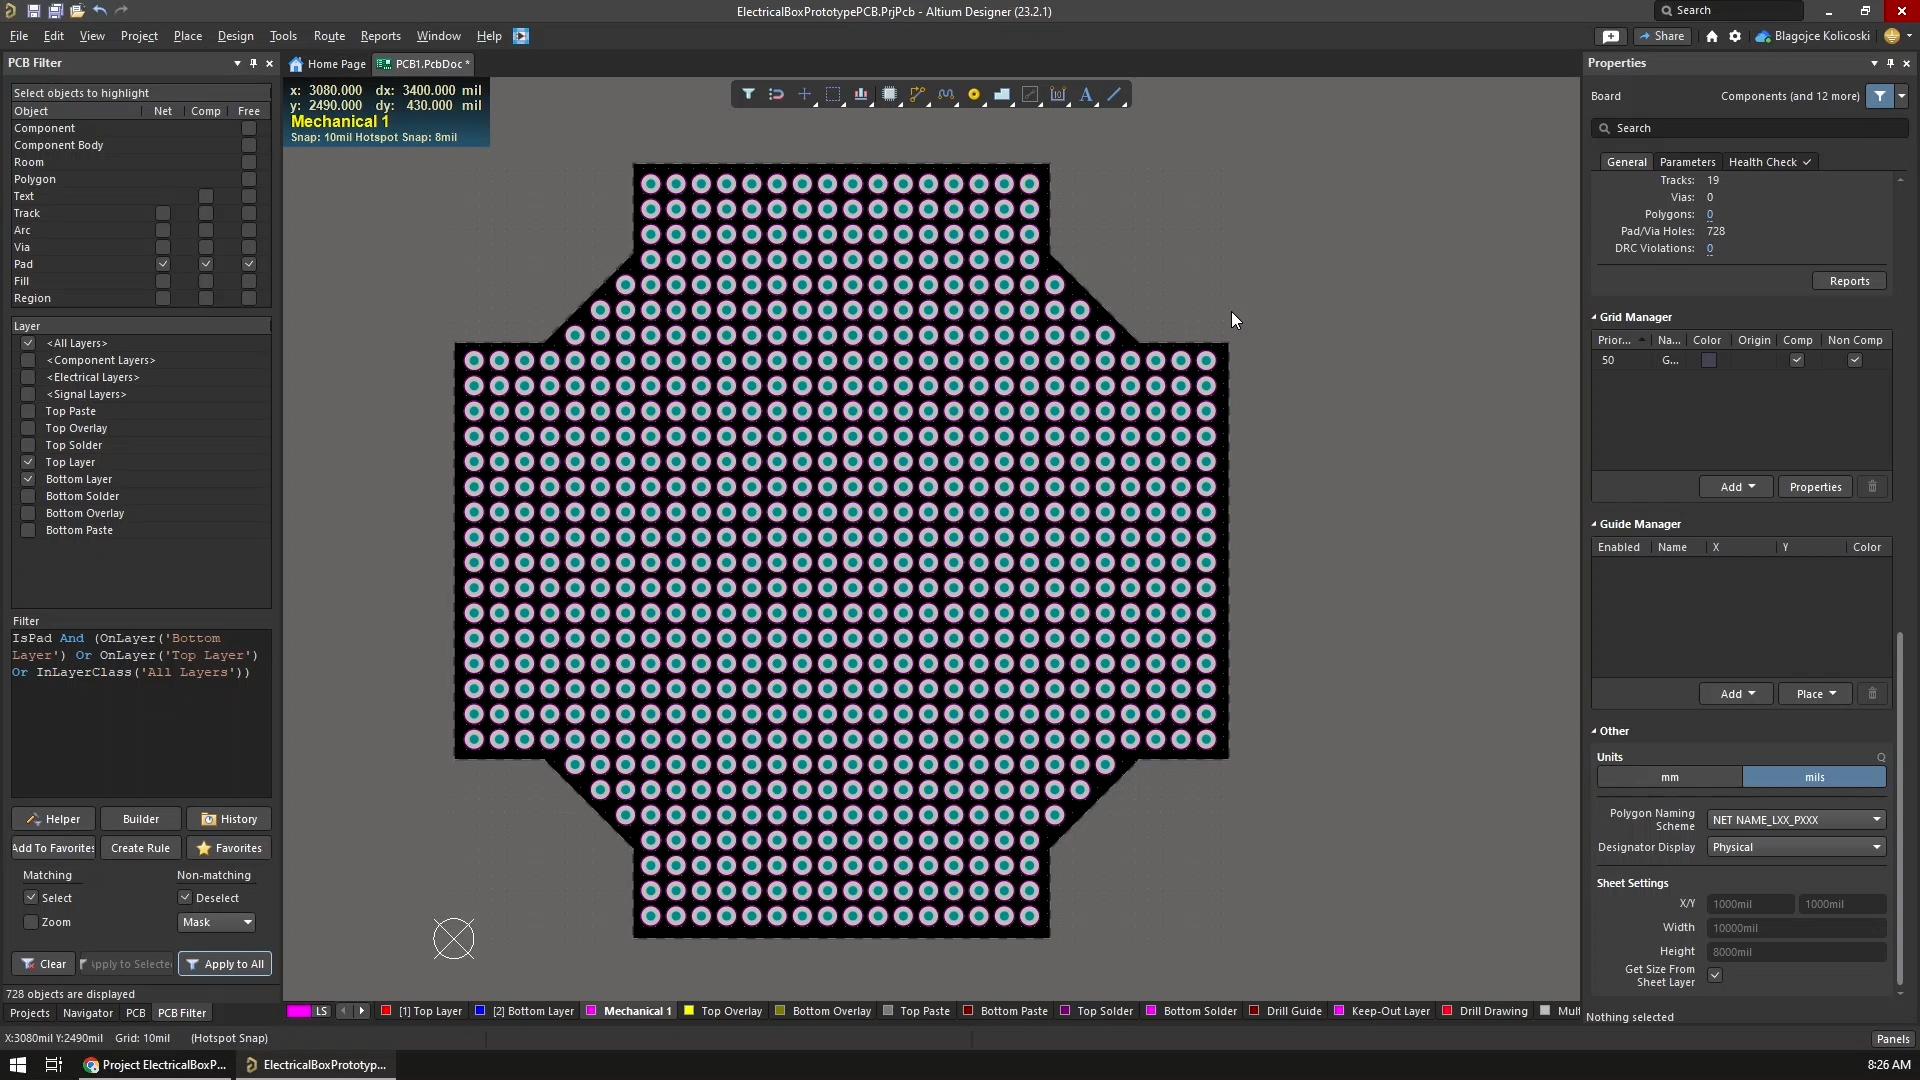
Task: Click the Open Project folder icon
Action: 77,11
